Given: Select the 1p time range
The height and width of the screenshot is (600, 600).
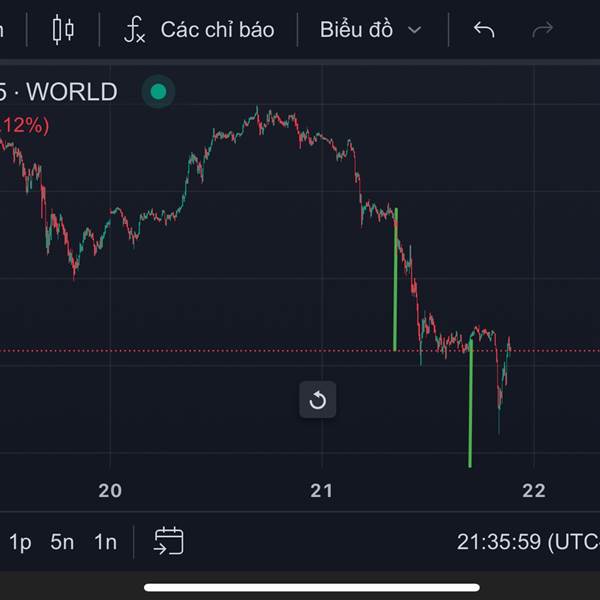Looking at the screenshot, I should [x=20, y=542].
